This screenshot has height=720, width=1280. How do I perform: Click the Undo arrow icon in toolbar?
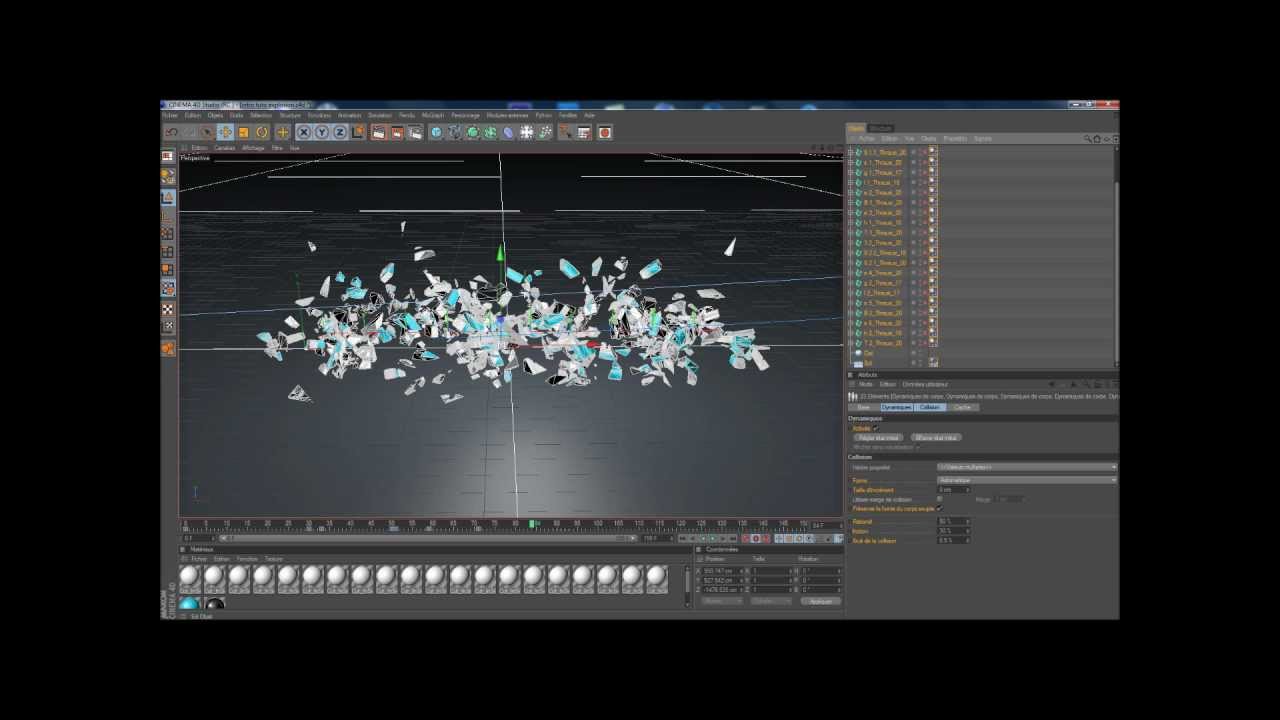172,132
